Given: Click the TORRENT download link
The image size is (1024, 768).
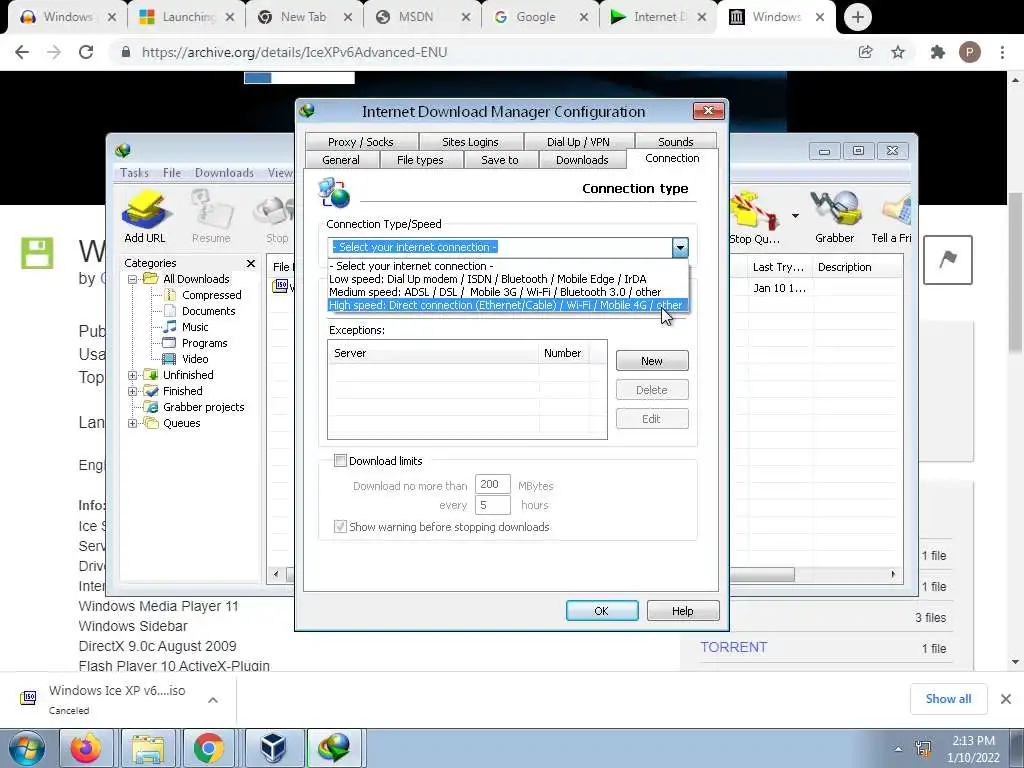Looking at the screenshot, I should [733, 647].
